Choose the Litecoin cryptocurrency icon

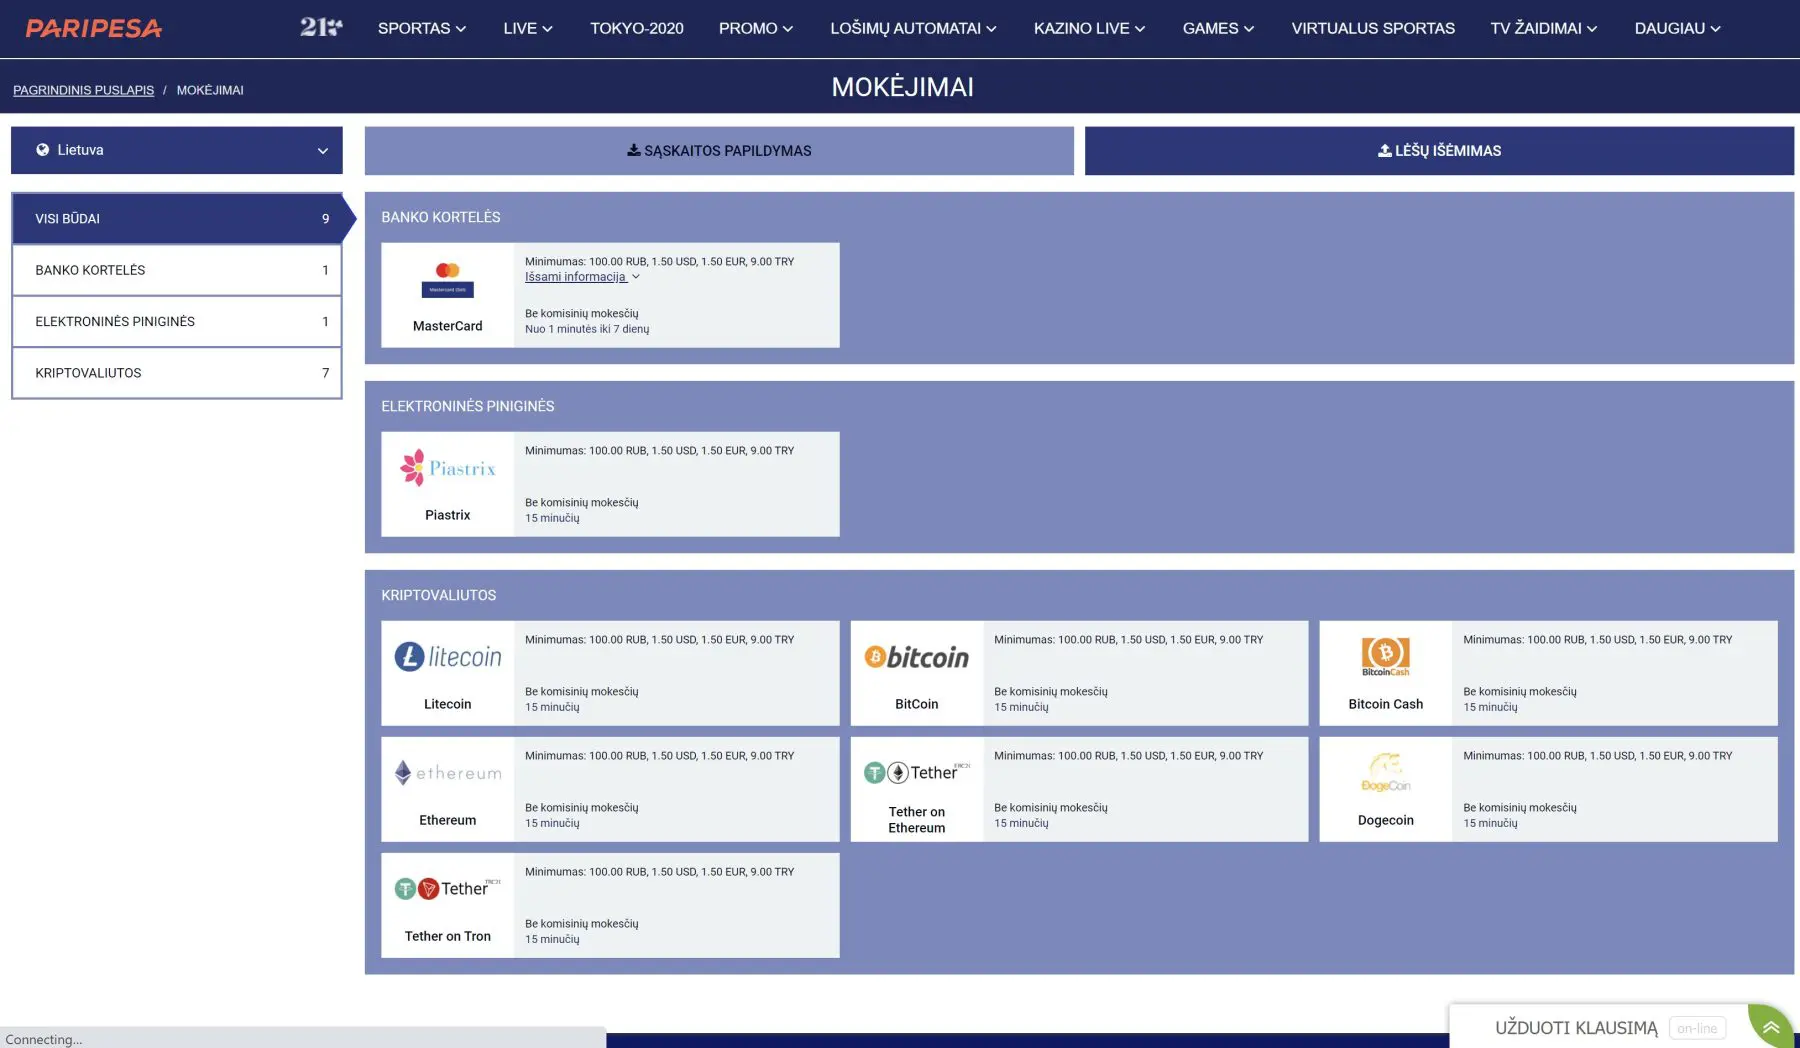[447, 657]
